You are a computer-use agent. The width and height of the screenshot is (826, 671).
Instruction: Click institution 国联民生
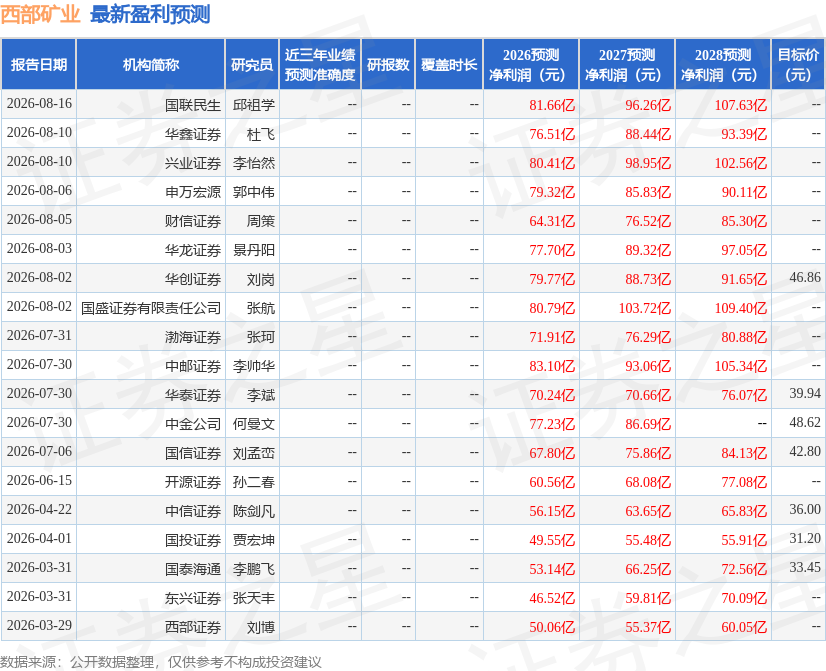tap(193, 105)
